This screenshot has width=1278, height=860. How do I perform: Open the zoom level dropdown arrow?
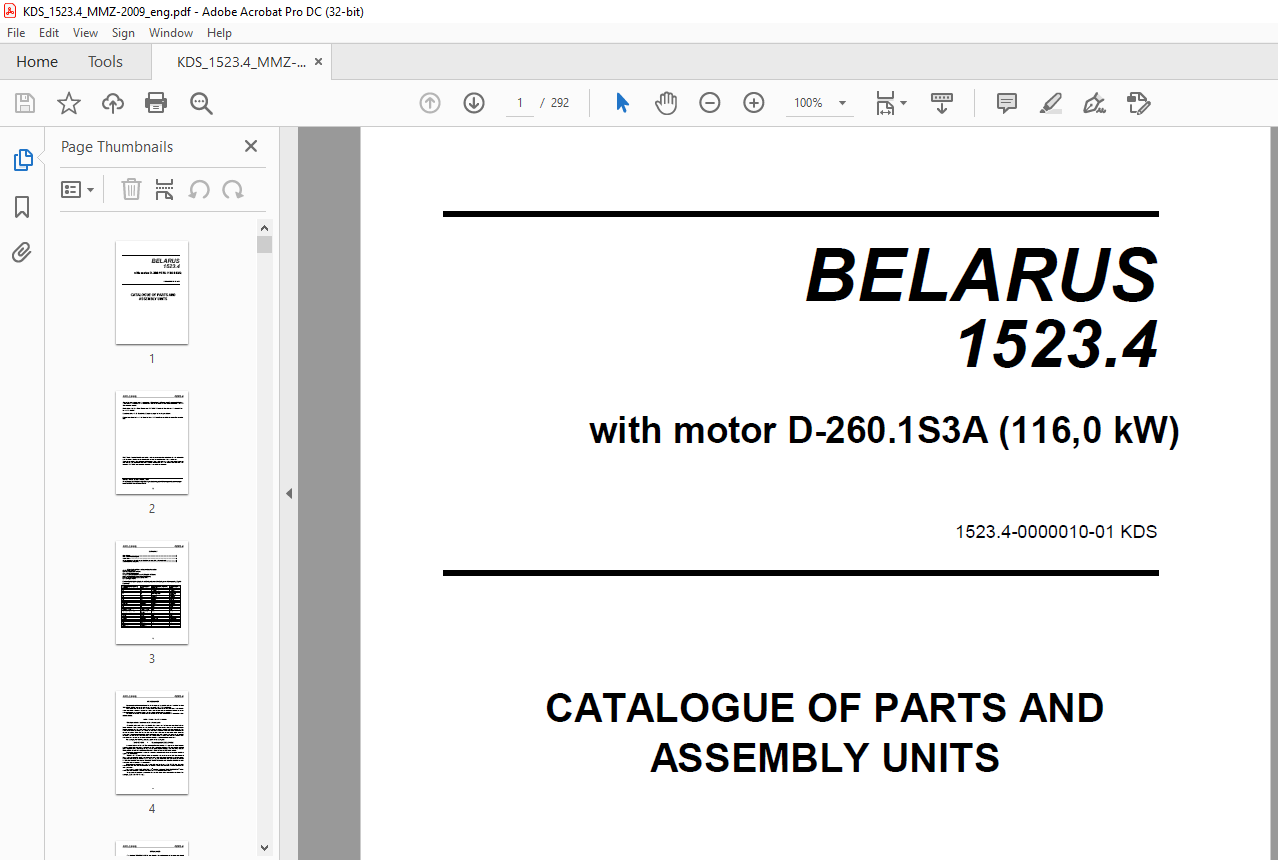[x=842, y=103]
